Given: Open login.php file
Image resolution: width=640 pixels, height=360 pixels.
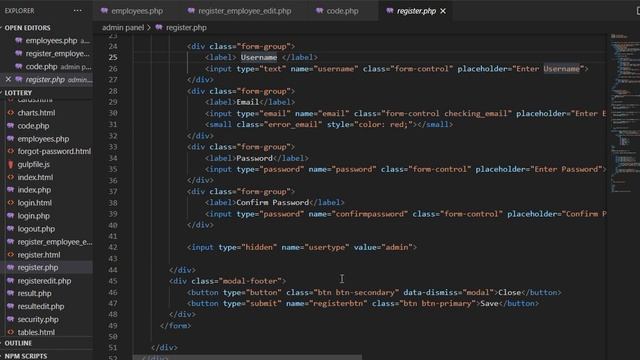Looking at the screenshot, I should [x=33, y=216].
